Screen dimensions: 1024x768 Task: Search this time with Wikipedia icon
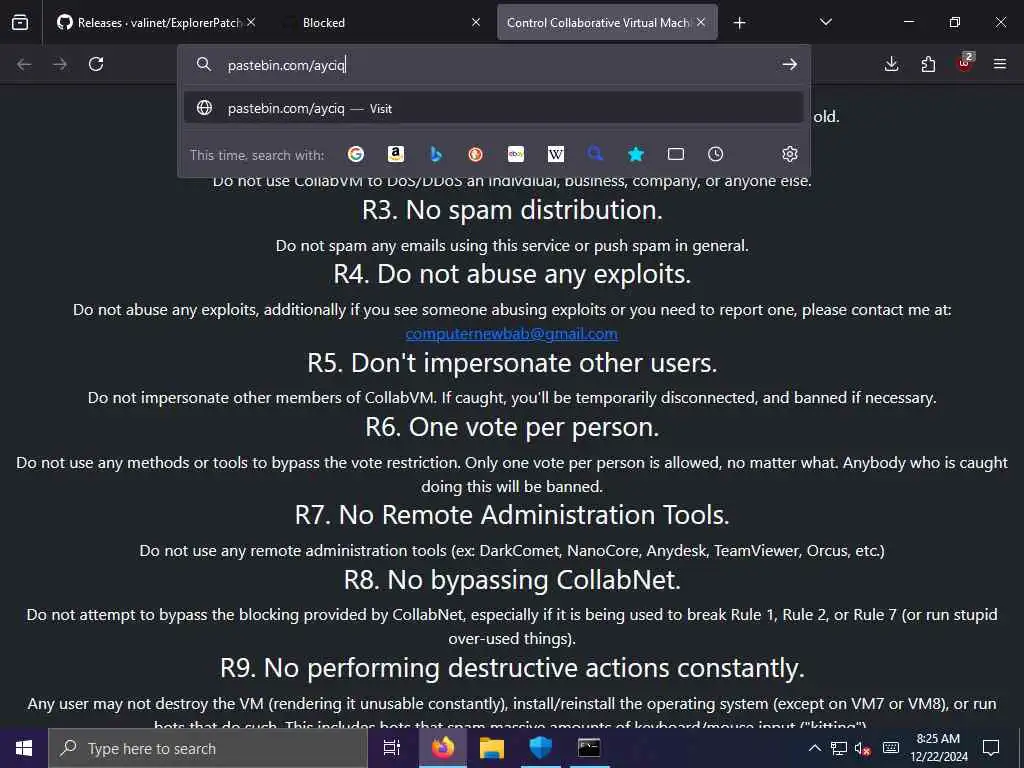click(556, 154)
